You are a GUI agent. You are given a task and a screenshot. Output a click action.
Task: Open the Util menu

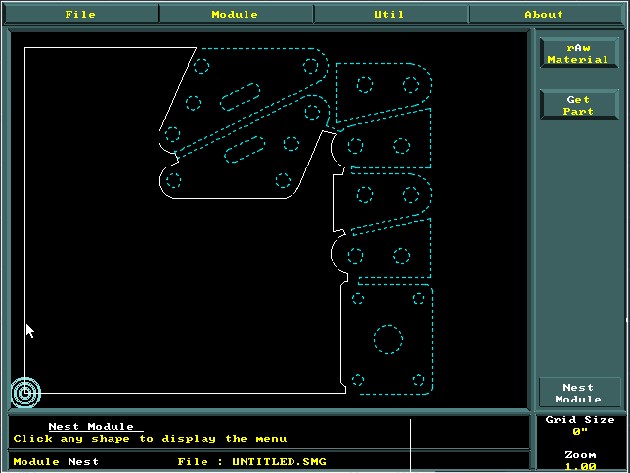click(389, 14)
